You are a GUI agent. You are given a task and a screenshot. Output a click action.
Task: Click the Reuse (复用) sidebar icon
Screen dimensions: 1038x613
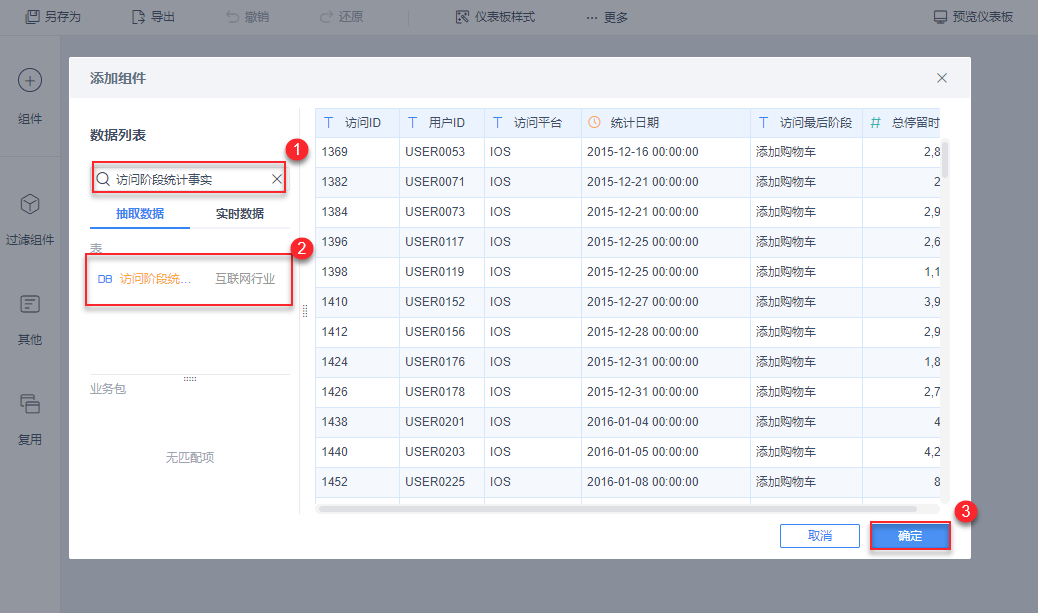[x=30, y=404]
